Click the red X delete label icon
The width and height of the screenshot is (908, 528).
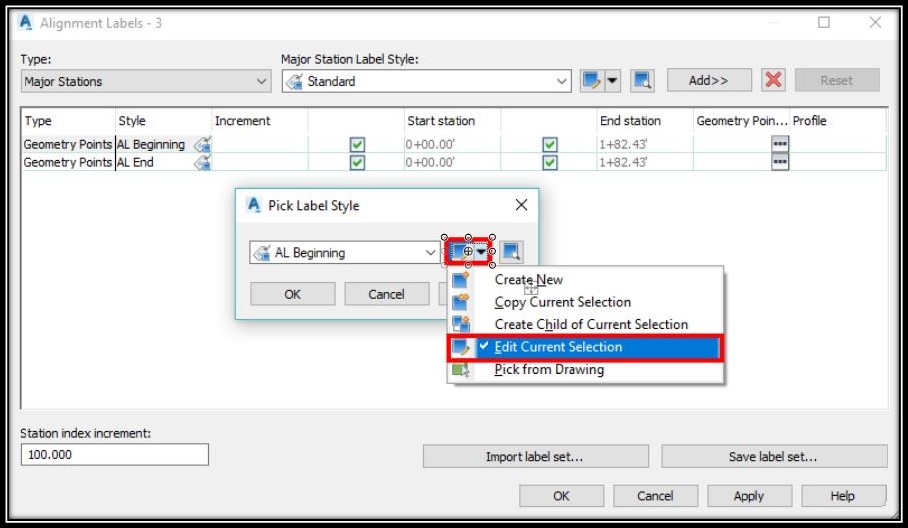[x=773, y=80]
